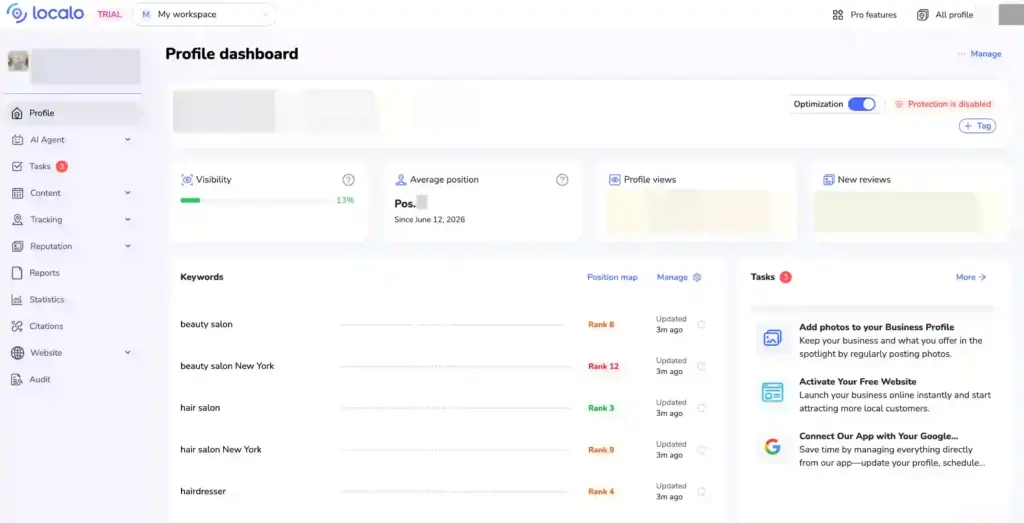Refresh the beauty salon keyword rank
Image resolution: width=1024 pixels, height=523 pixels.
701,324
